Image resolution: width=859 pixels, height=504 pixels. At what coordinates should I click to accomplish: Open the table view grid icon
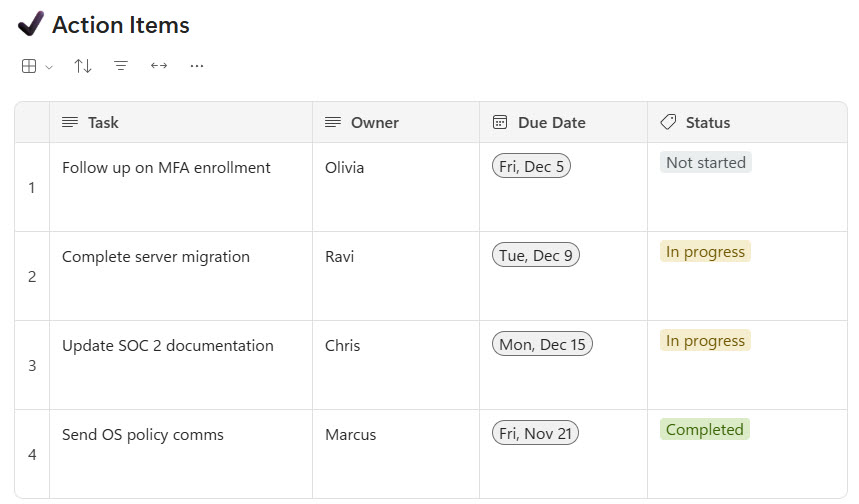coord(29,66)
